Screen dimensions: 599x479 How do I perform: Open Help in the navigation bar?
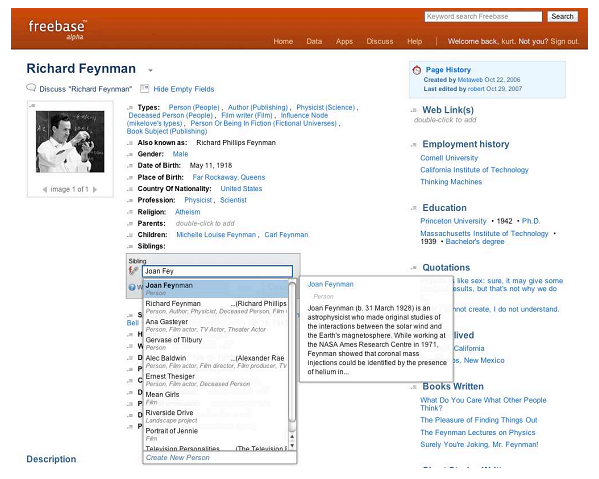point(414,41)
